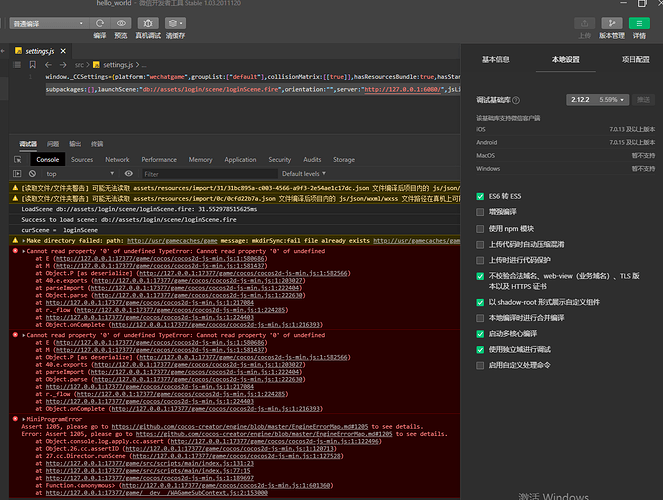663x500 pixels.
Task: Open the 普通编译 compile mode dropdown
Action: (x=49, y=23)
